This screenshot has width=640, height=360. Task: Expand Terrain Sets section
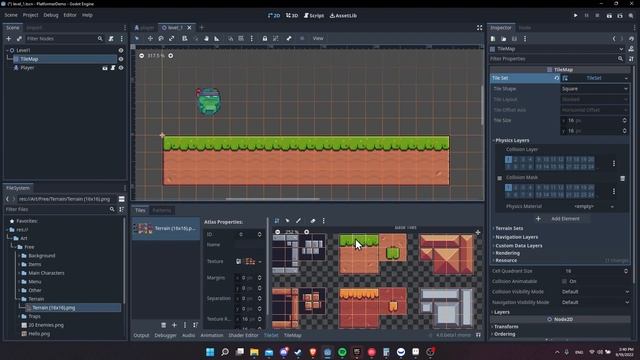click(509, 229)
